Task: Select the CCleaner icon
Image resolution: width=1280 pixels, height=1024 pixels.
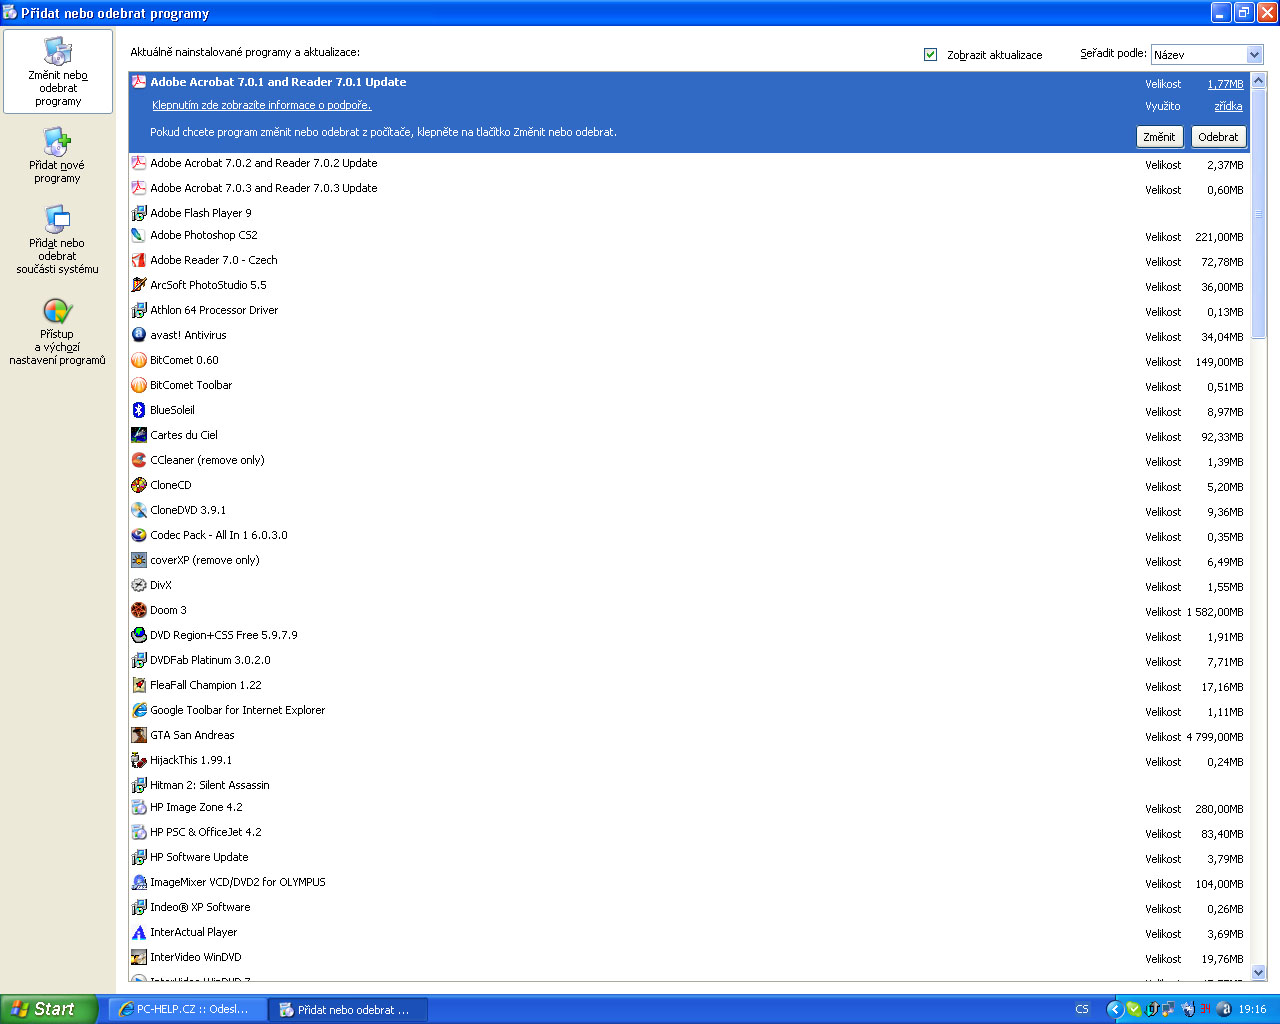Action: [139, 460]
